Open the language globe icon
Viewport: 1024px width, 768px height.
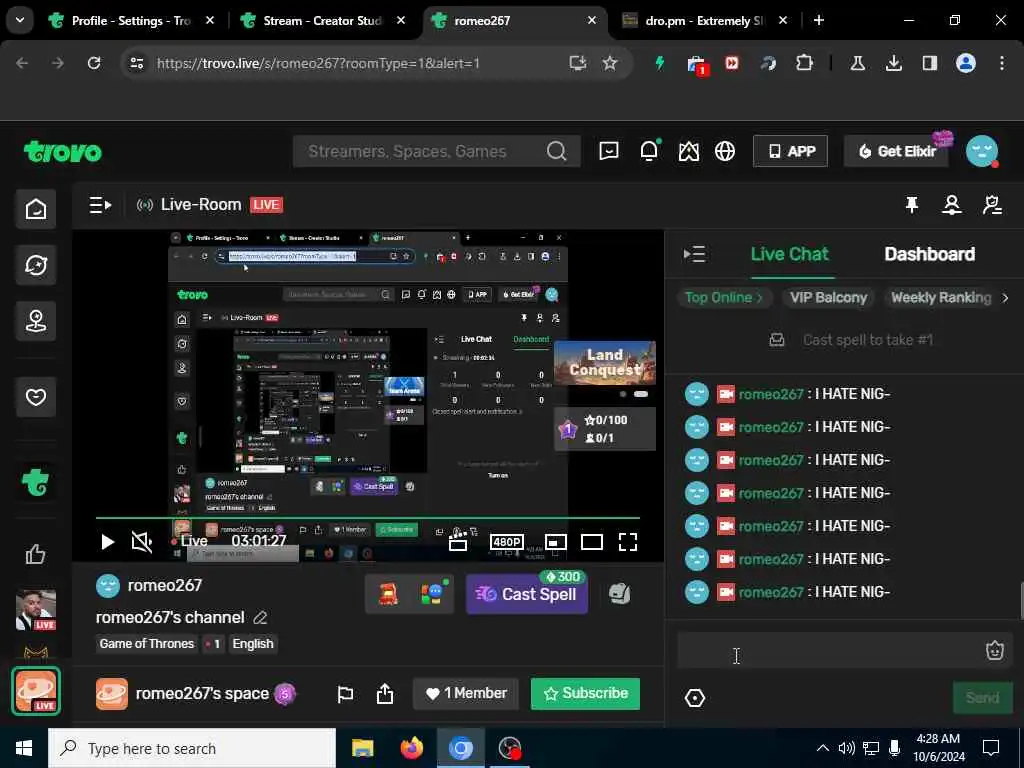tap(725, 152)
